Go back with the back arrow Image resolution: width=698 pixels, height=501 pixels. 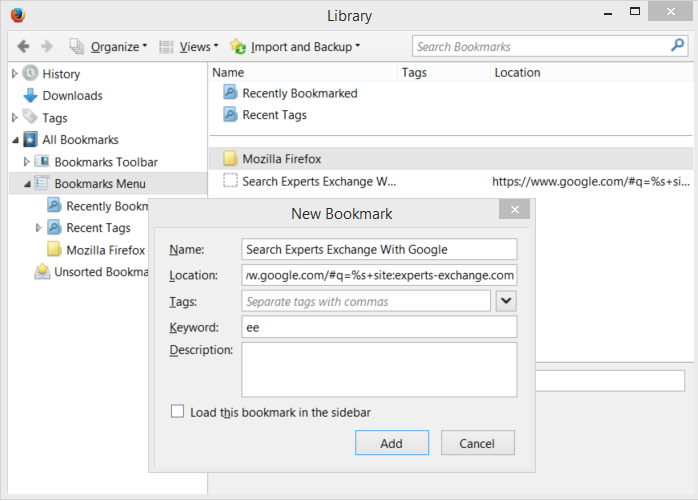[x=23, y=46]
